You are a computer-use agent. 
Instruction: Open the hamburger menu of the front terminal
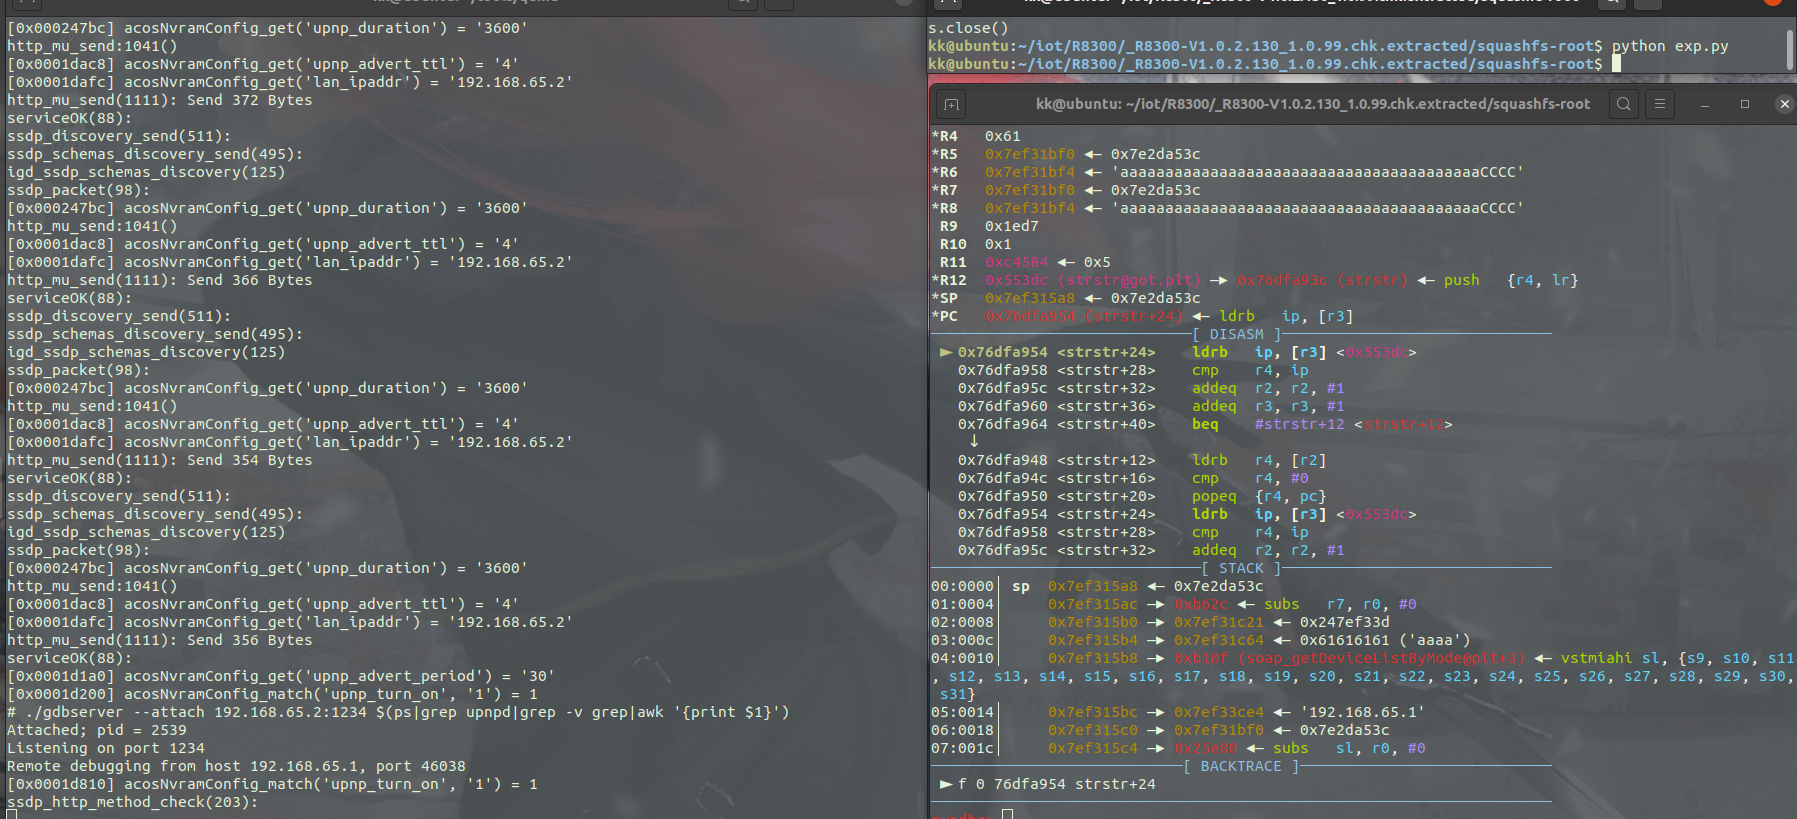point(1660,104)
